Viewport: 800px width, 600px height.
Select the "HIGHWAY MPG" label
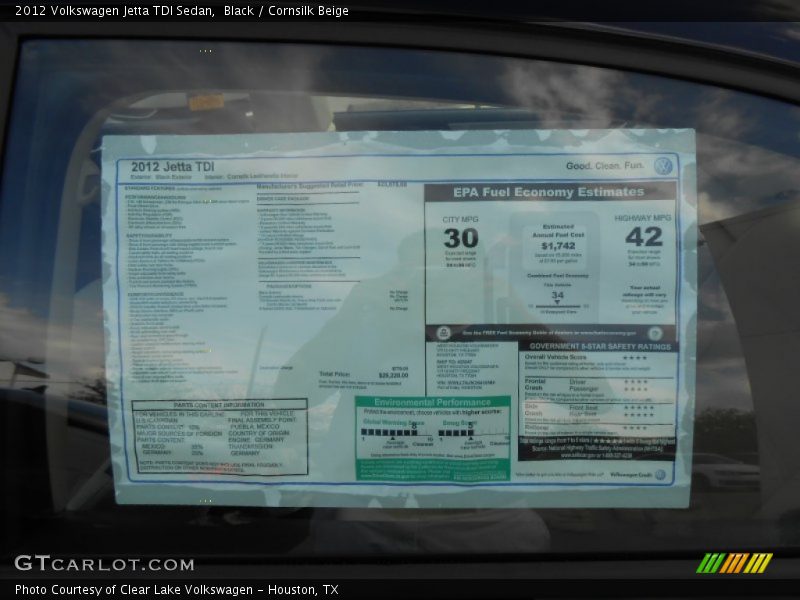[642, 218]
